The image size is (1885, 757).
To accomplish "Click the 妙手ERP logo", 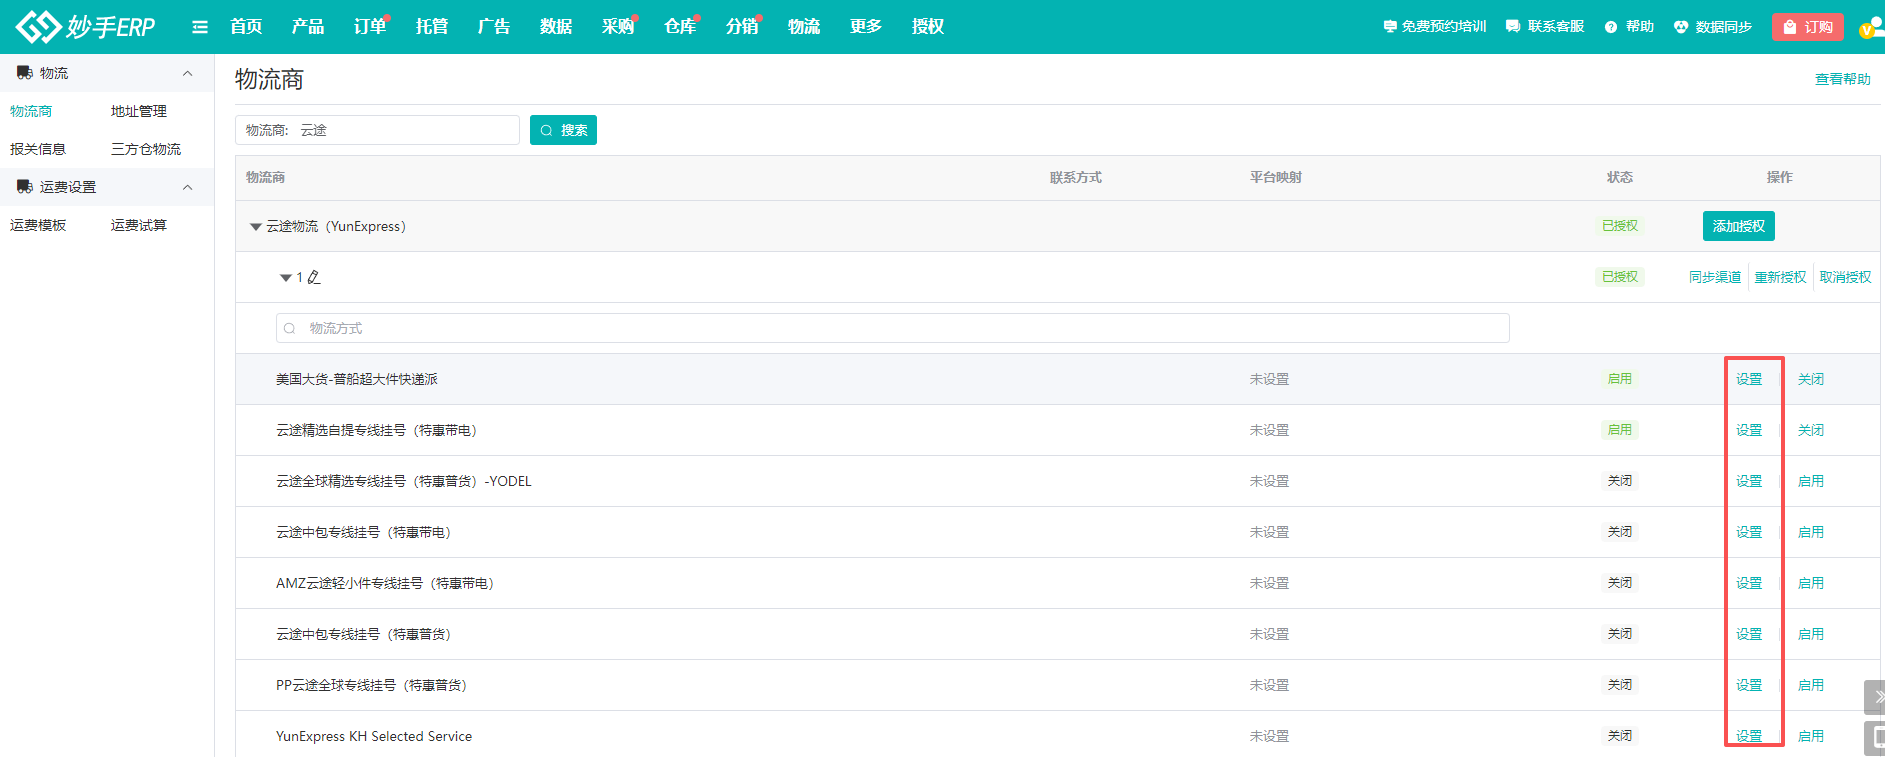I will click(86, 26).
